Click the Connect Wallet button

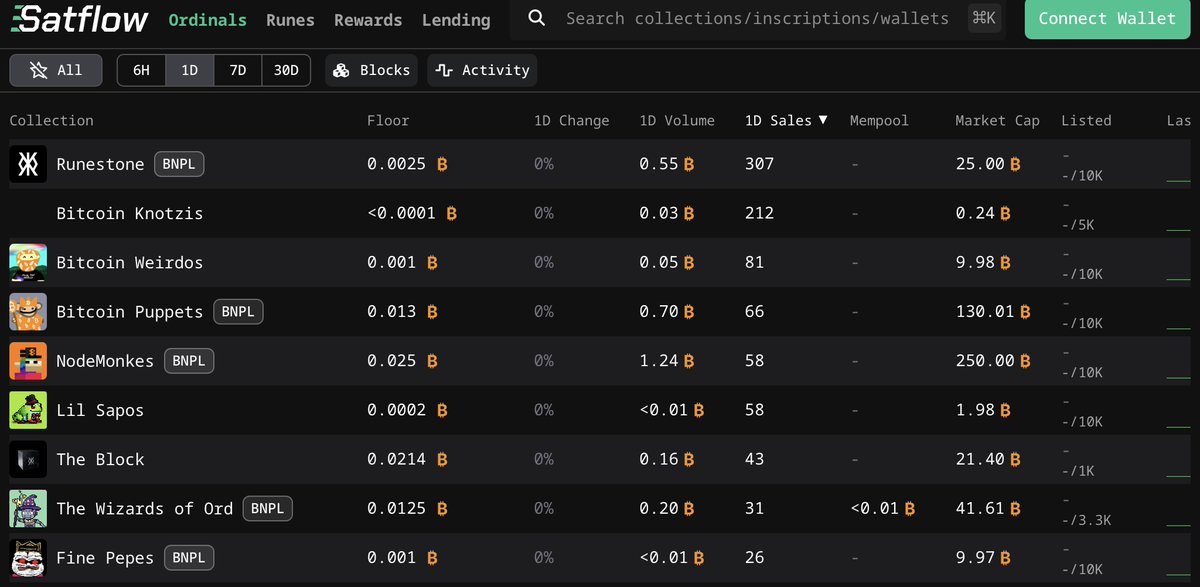point(1107,19)
